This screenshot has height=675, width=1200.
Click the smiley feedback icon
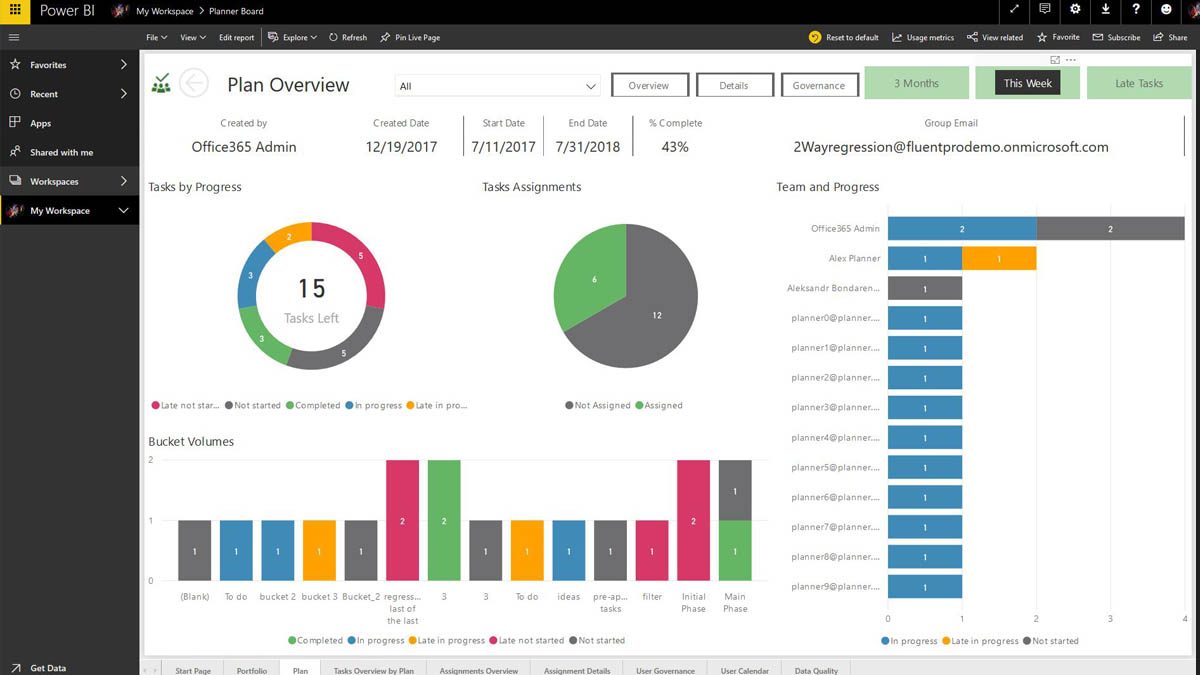(1166, 10)
